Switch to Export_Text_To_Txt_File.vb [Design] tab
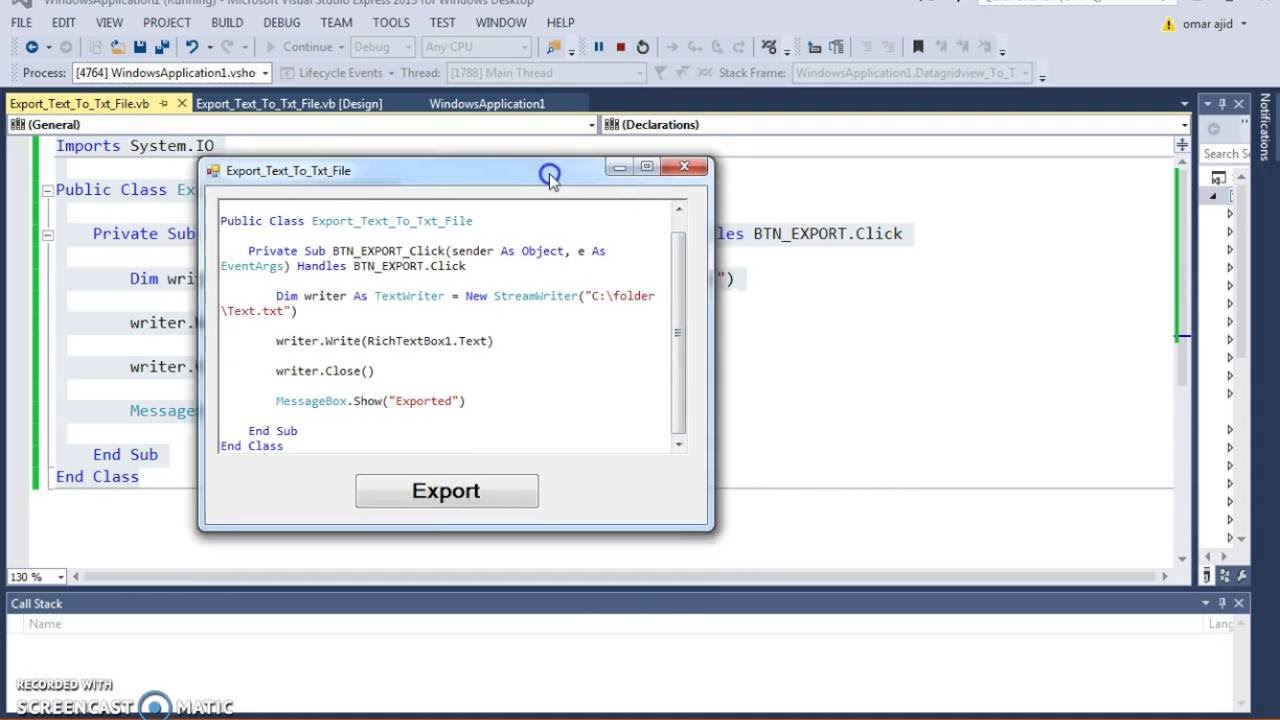The width and height of the screenshot is (1280, 720). pos(289,103)
